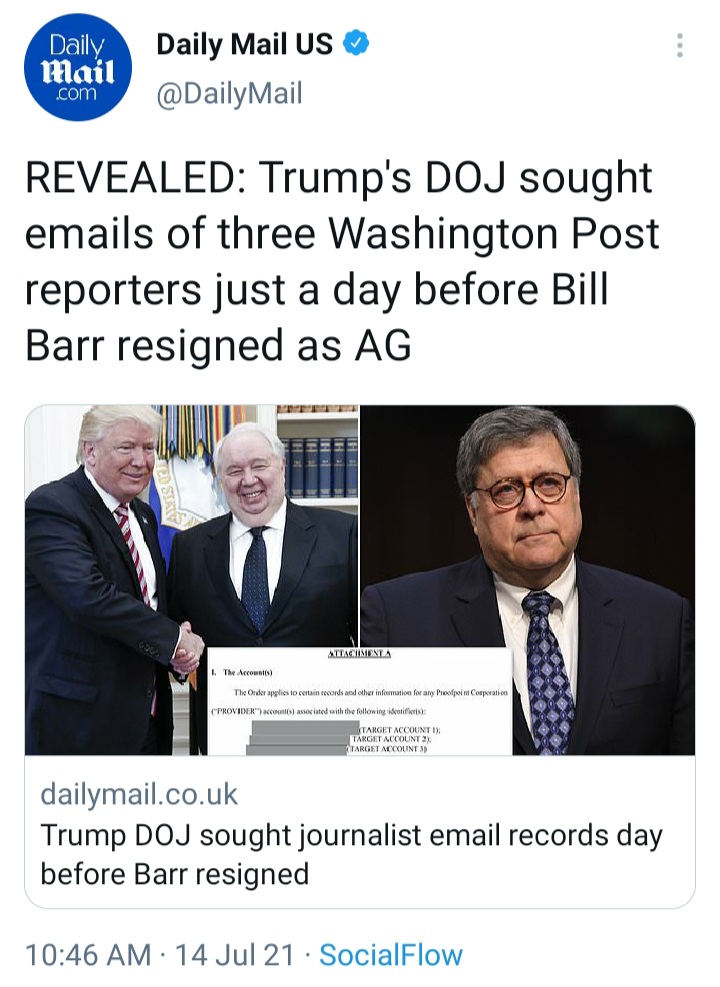Click the Daily Mail US display name
Image resolution: width=720 pixels, height=987 pixels.
click(244, 45)
